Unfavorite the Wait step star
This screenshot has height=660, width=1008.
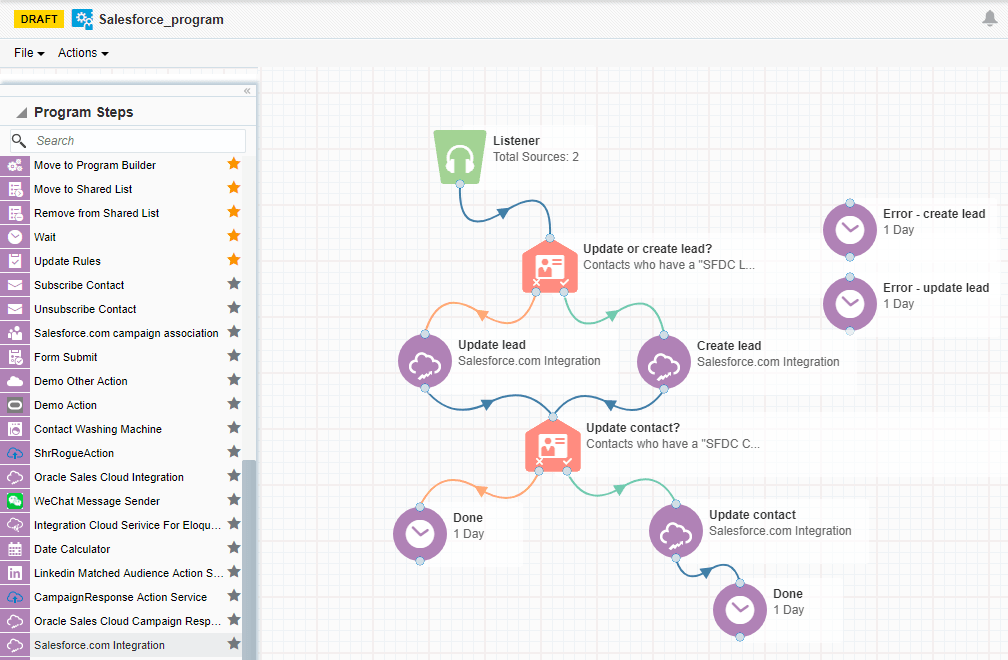[x=234, y=236]
